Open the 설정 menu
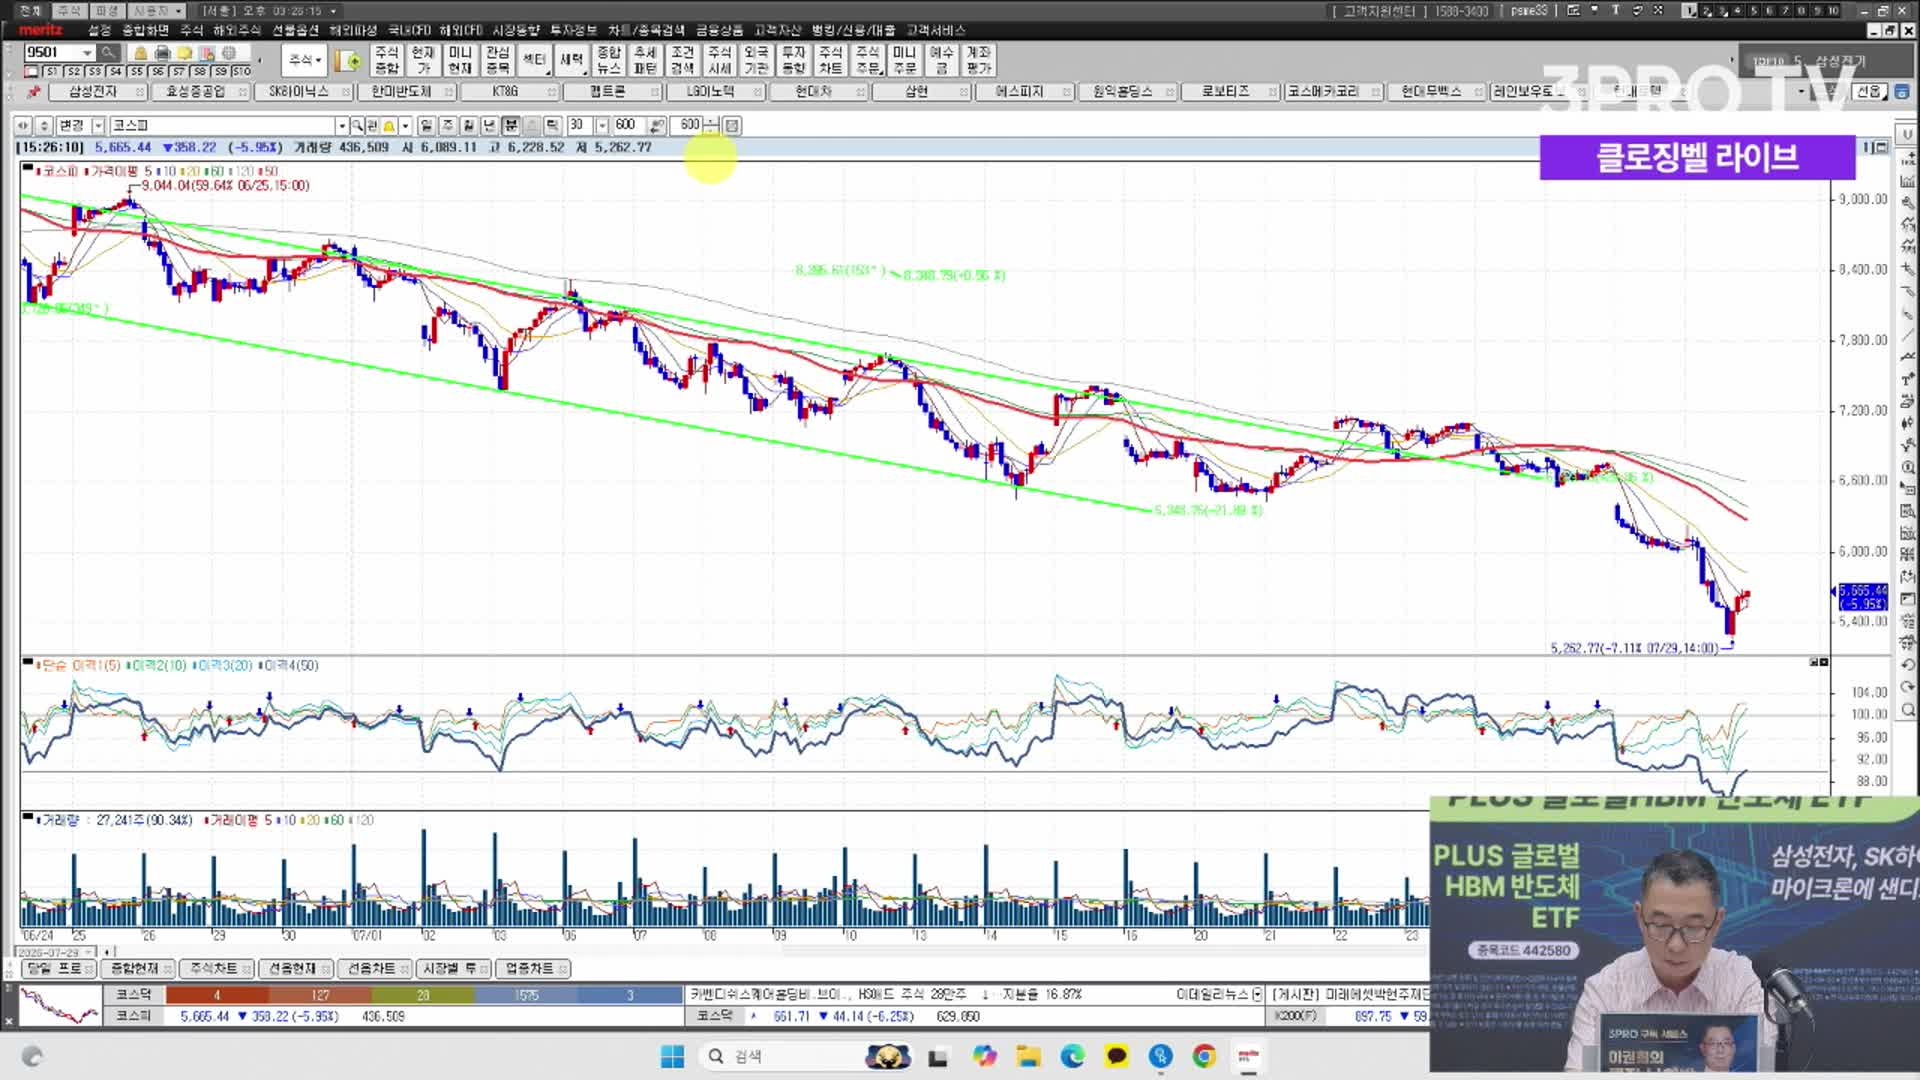This screenshot has height=1080, width=1920. (99, 30)
